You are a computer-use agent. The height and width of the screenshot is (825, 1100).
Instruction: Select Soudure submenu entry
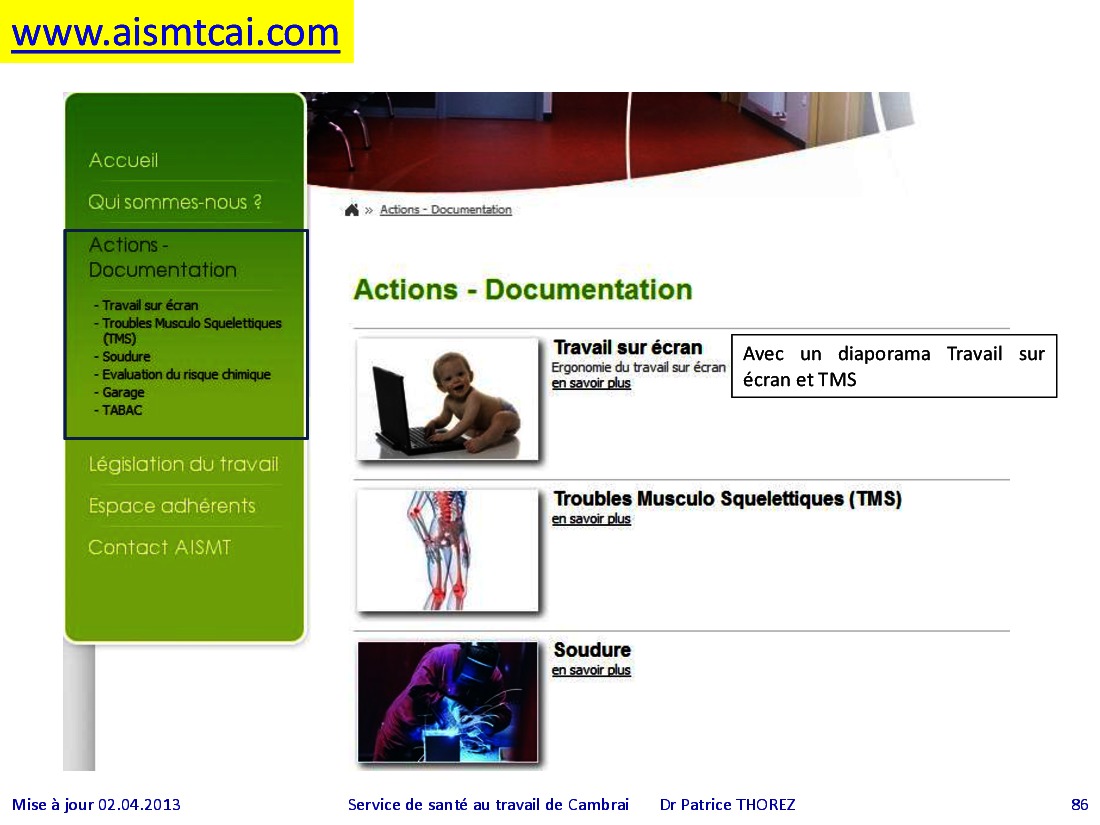[x=126, y=356]
